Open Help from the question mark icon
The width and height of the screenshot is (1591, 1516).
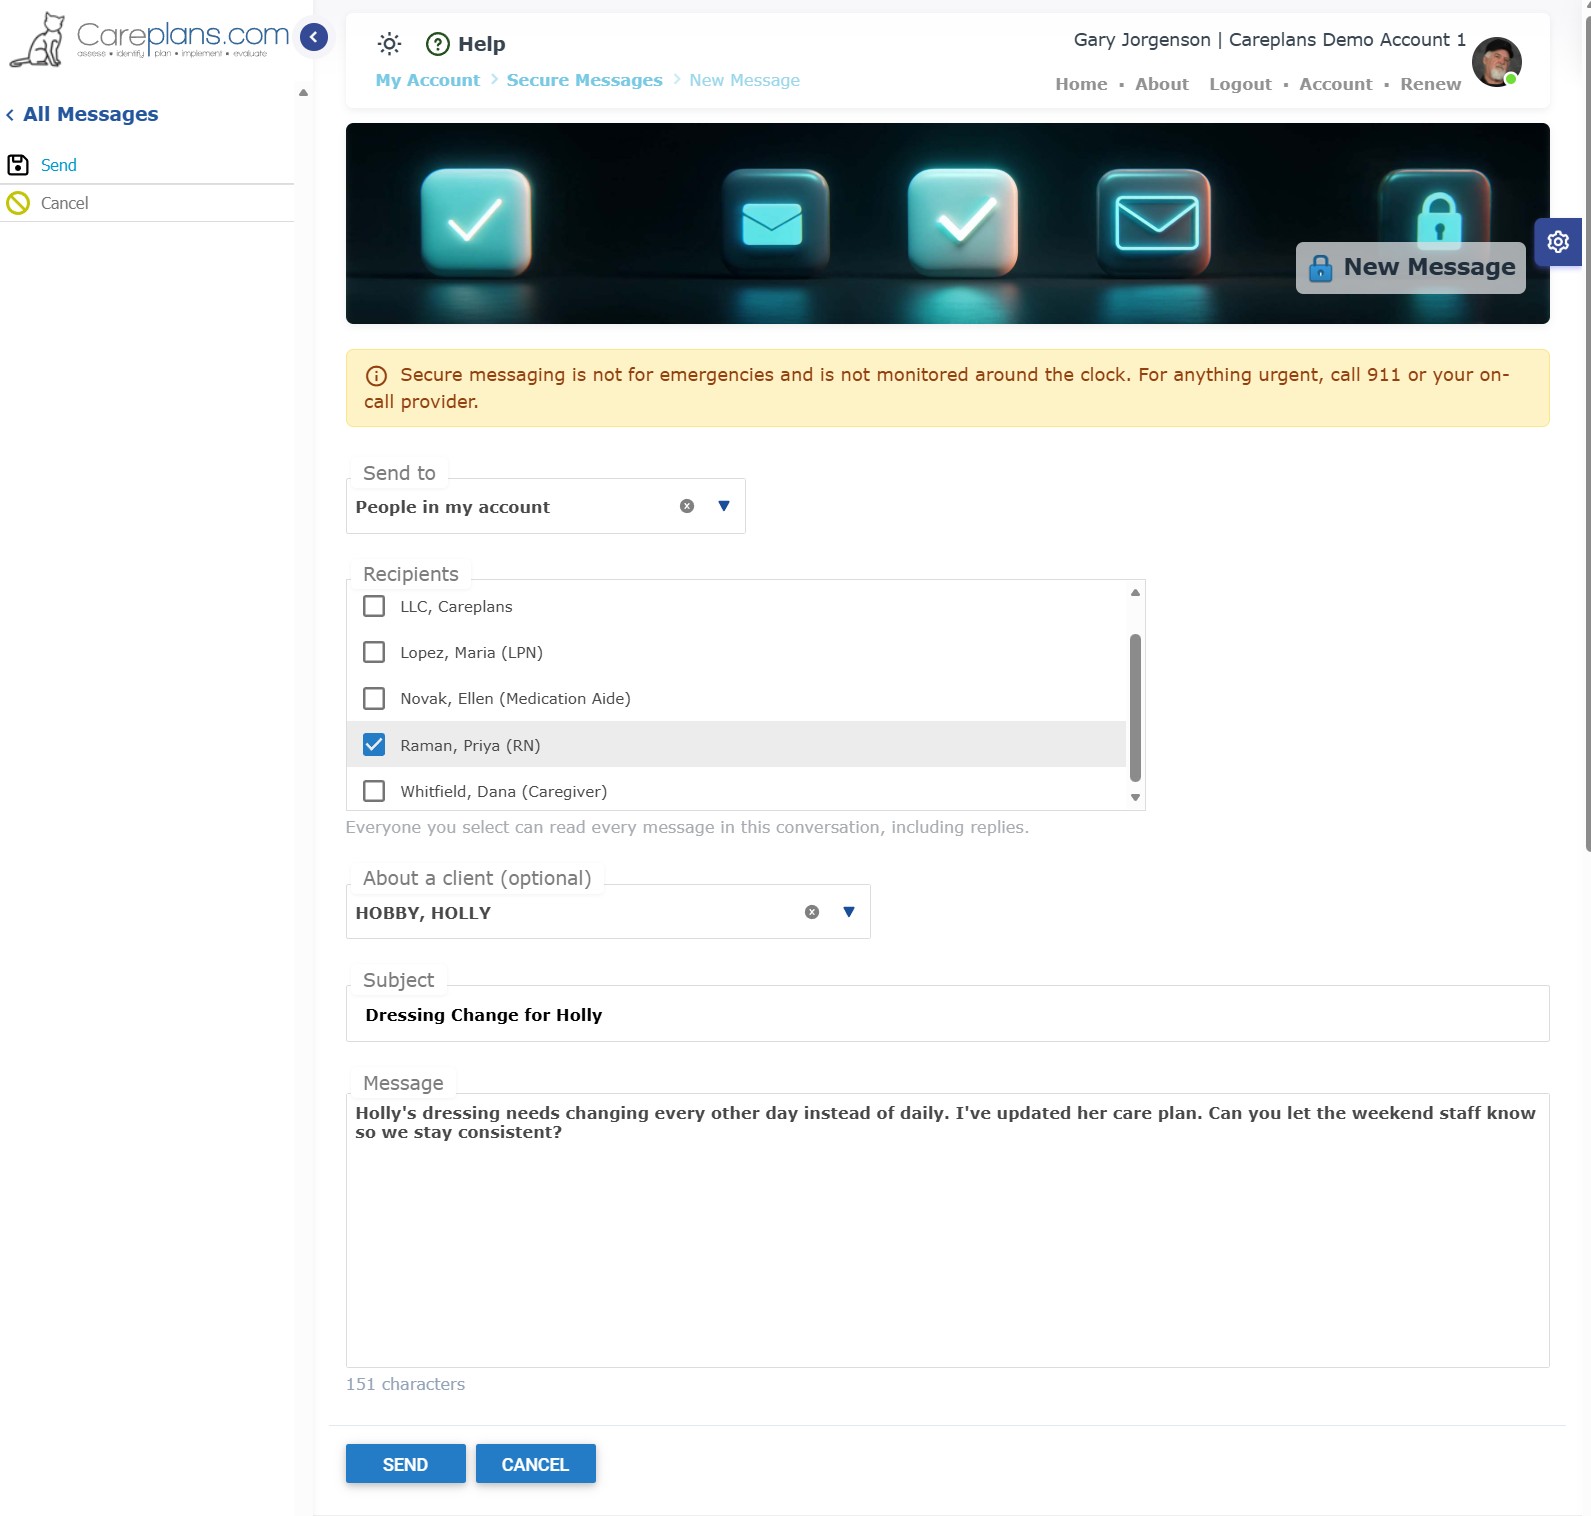[438, 44]
